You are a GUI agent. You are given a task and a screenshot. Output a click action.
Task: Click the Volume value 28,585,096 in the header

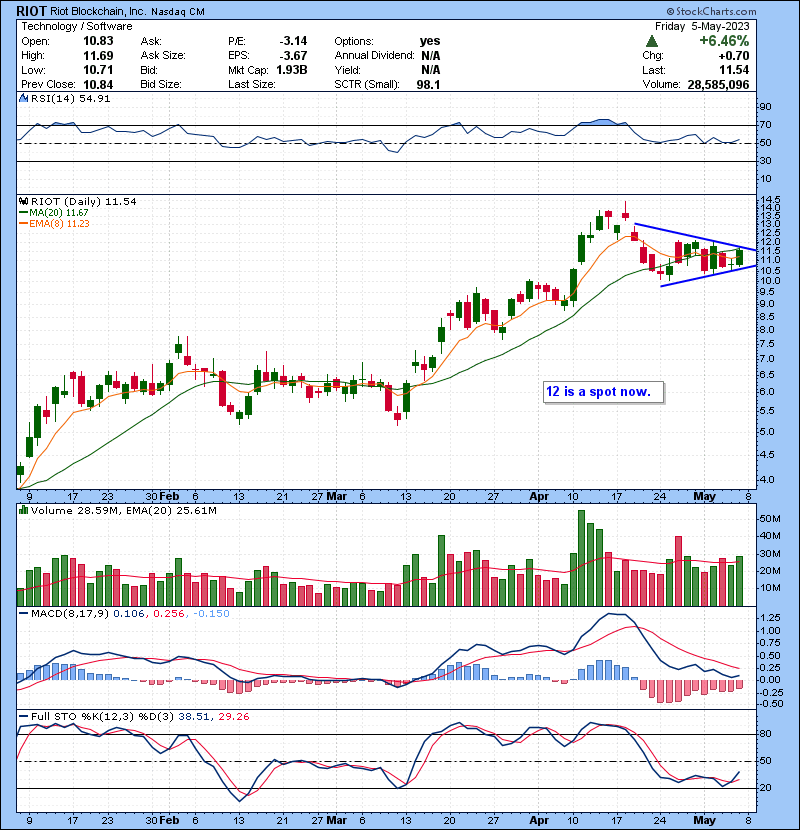point(718,84)
